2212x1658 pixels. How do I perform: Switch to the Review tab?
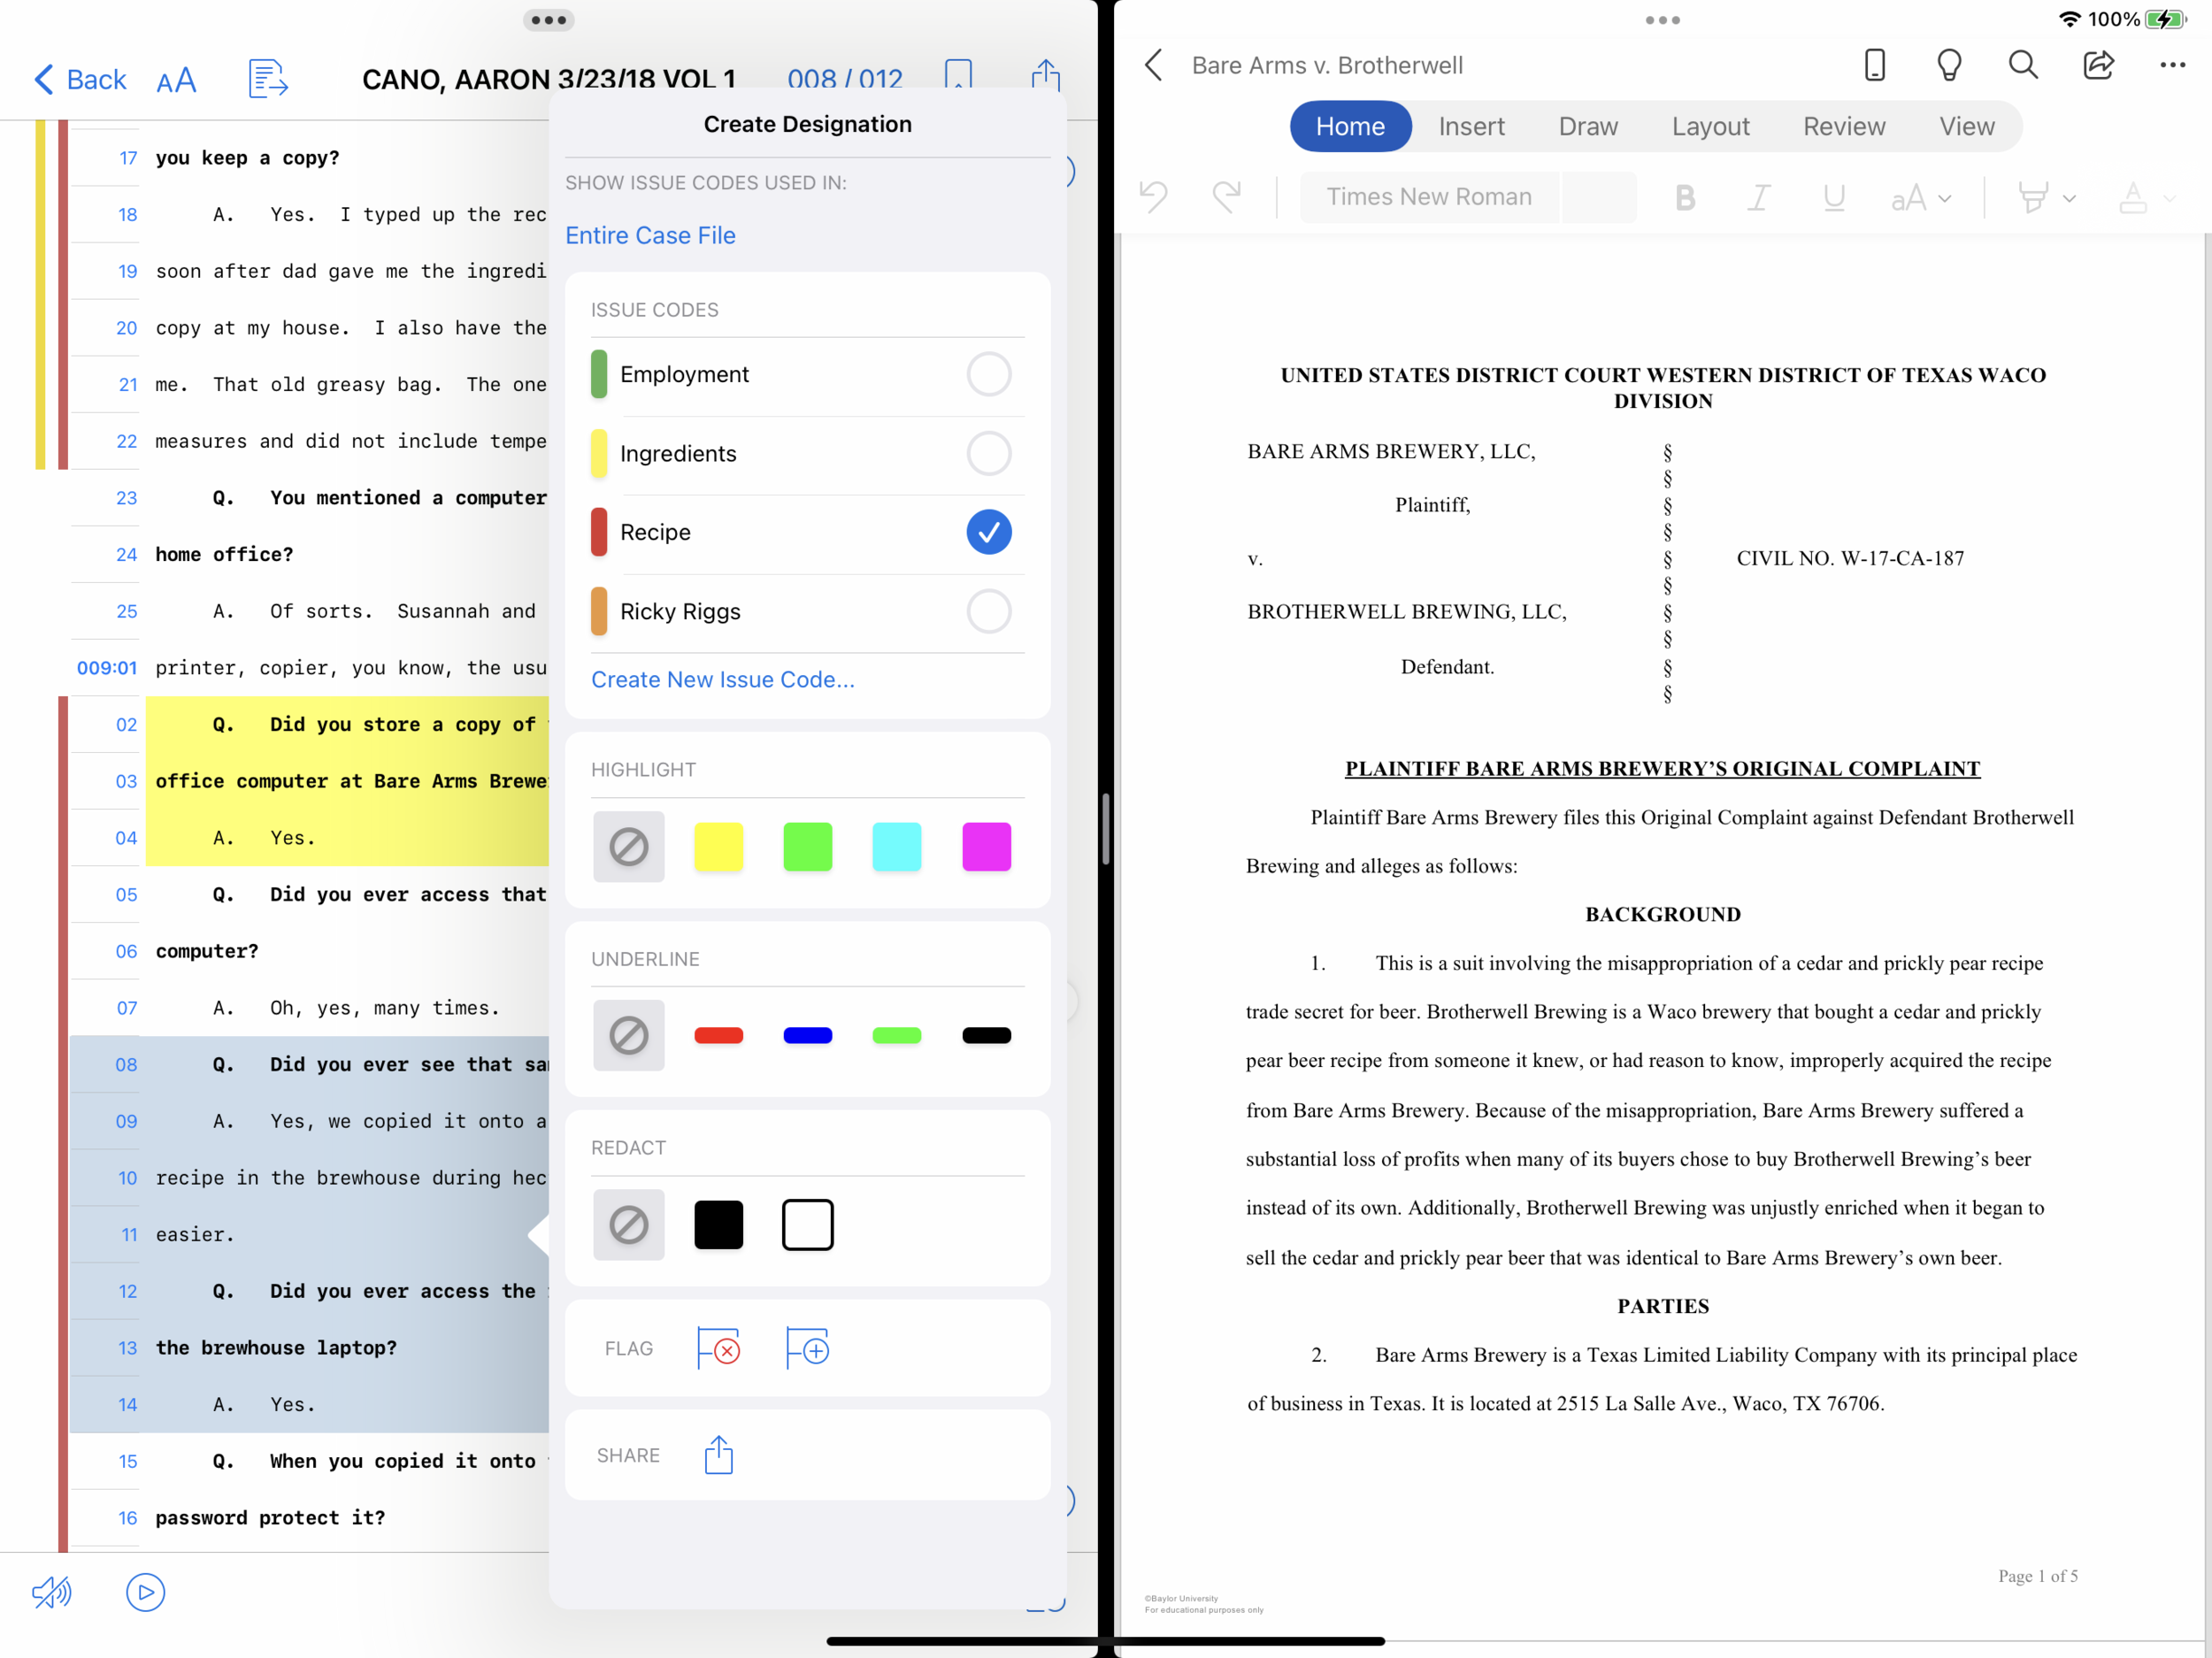click(1843, 127)
